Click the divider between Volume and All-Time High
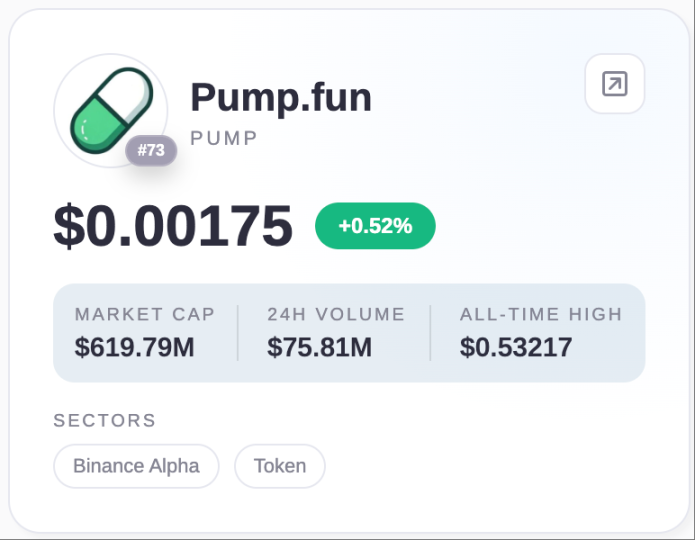This screenshot has width=695, height=540. coord(430,332)
